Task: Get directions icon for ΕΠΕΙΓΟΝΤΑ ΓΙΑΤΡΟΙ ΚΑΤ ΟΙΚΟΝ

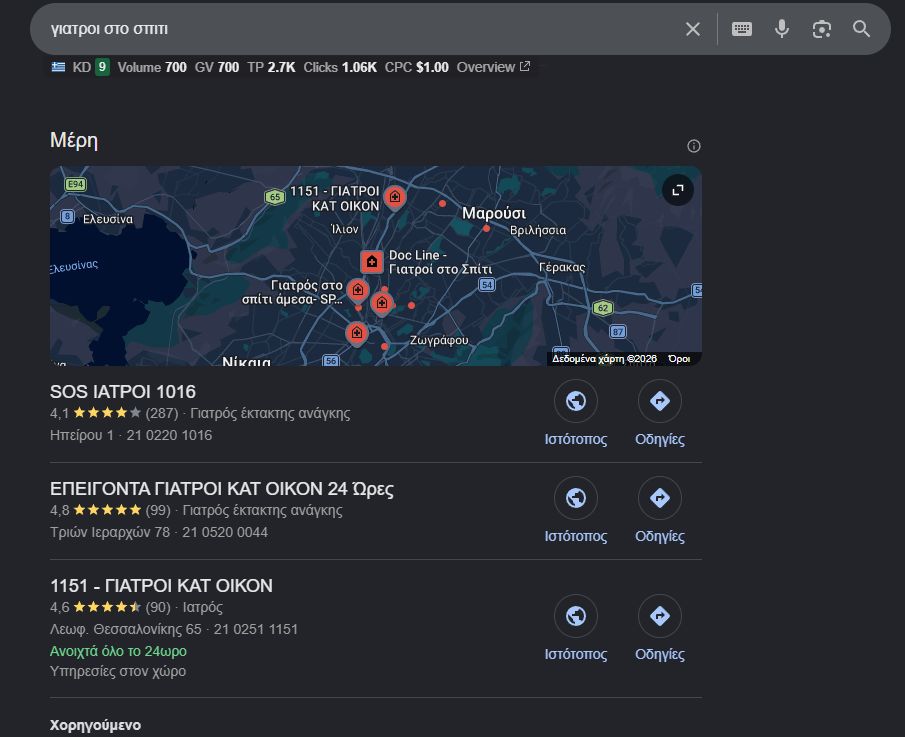Action: click(660, 497)
